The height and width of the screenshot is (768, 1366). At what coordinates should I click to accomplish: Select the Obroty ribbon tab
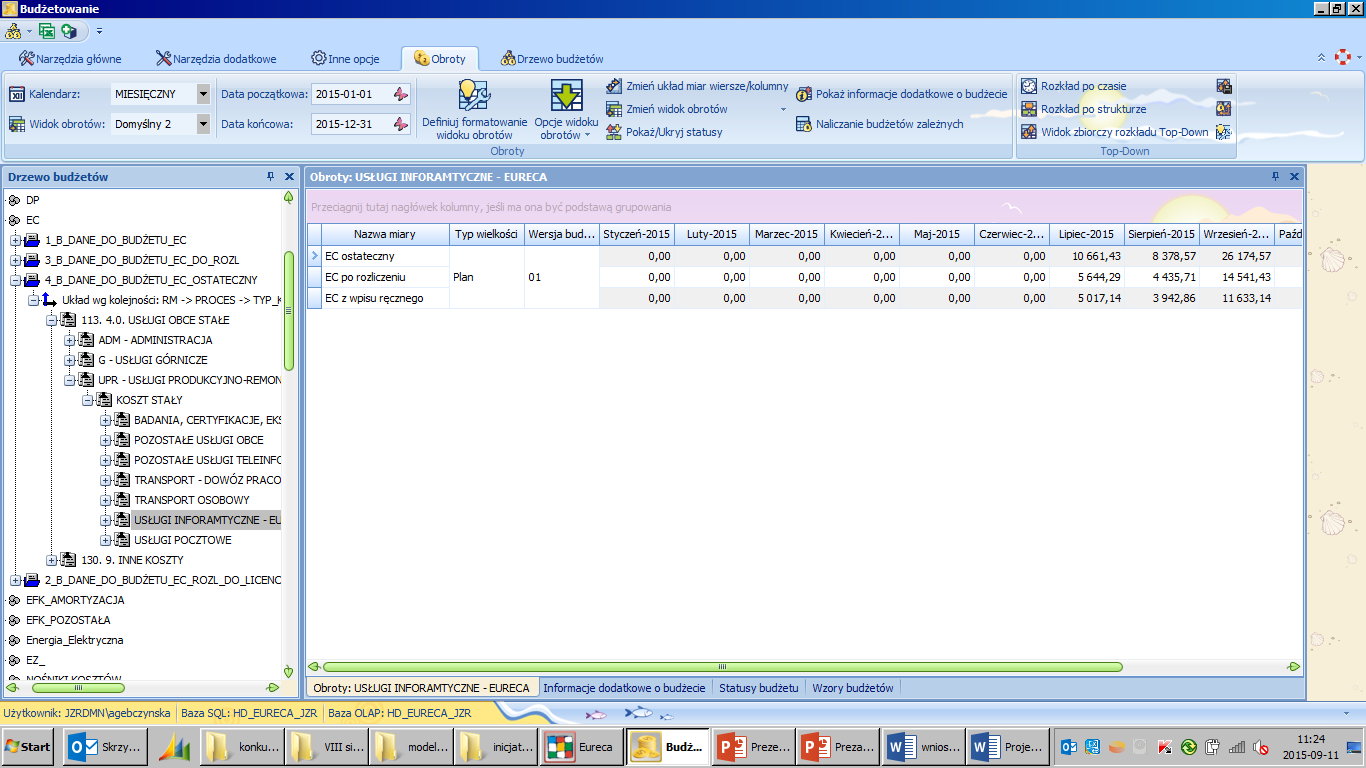point(440,59)
